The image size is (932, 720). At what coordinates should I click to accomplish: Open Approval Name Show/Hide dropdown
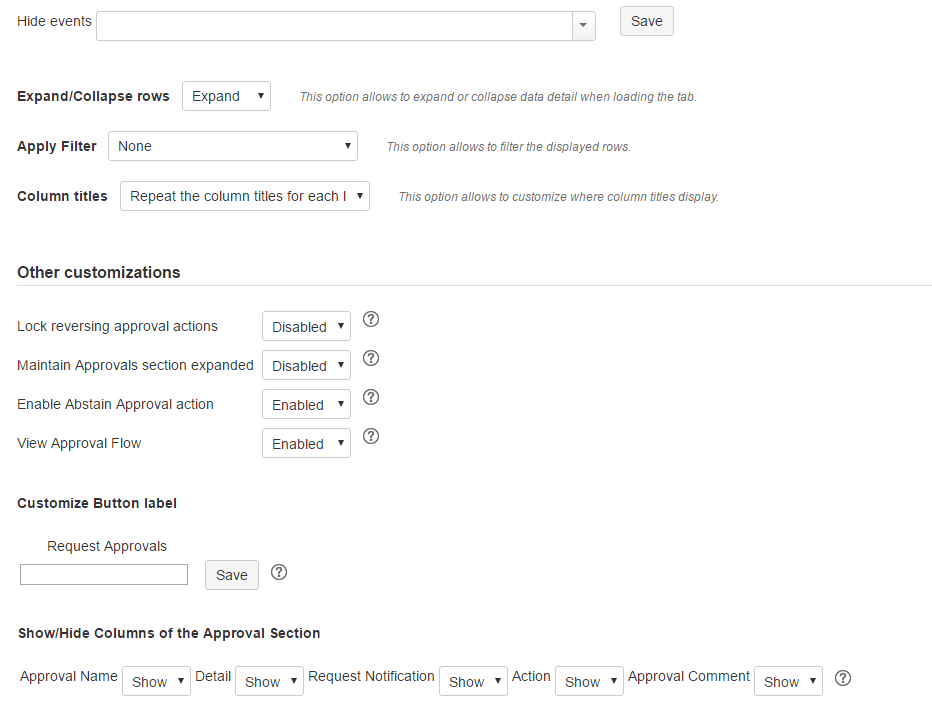point(156,681)
